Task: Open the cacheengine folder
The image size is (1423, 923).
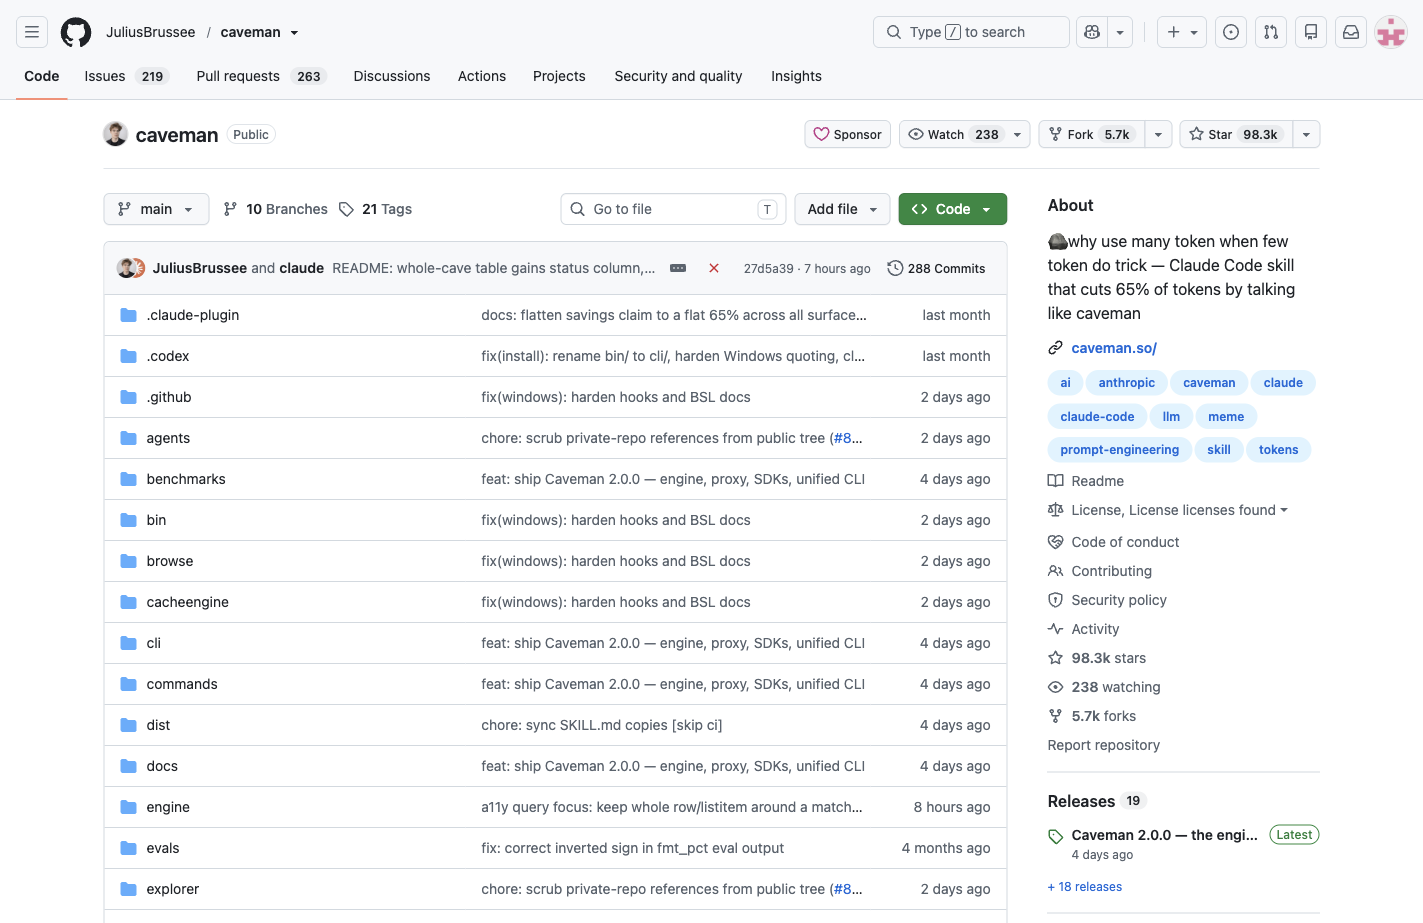Action: tap(187, 602)
